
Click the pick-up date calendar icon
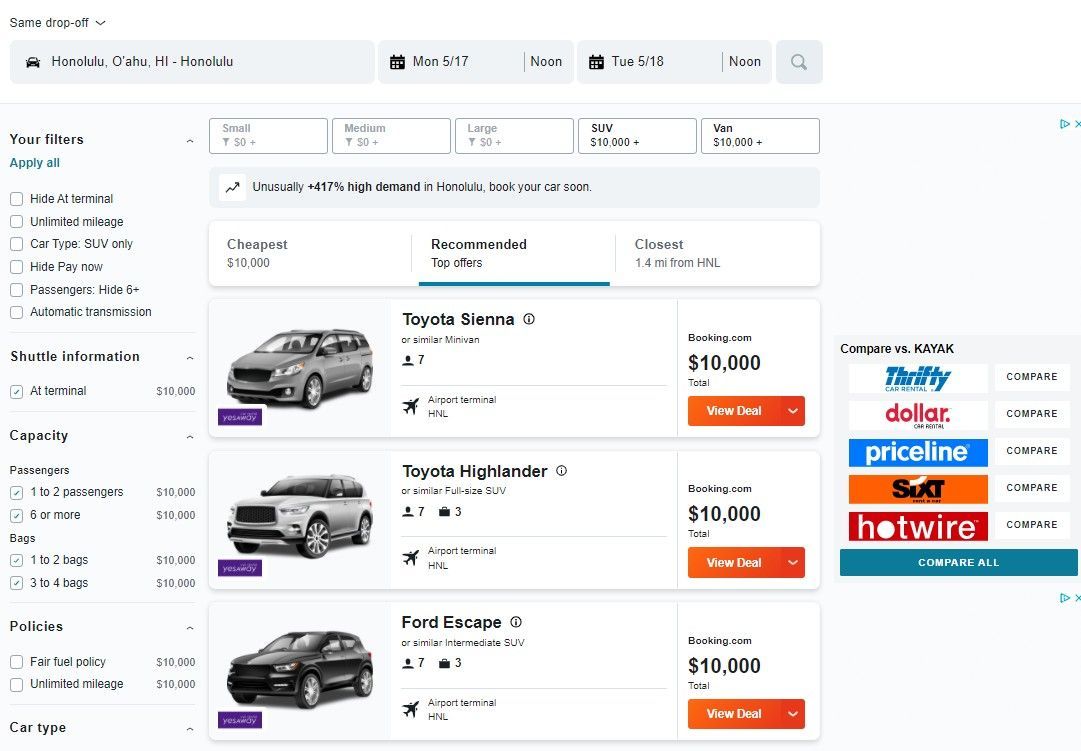point(398,62)
